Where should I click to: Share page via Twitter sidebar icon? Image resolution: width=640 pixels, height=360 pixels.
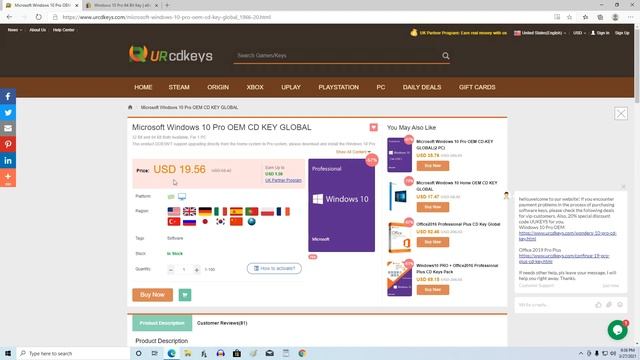pyautogui.click(x=8, y=112)
